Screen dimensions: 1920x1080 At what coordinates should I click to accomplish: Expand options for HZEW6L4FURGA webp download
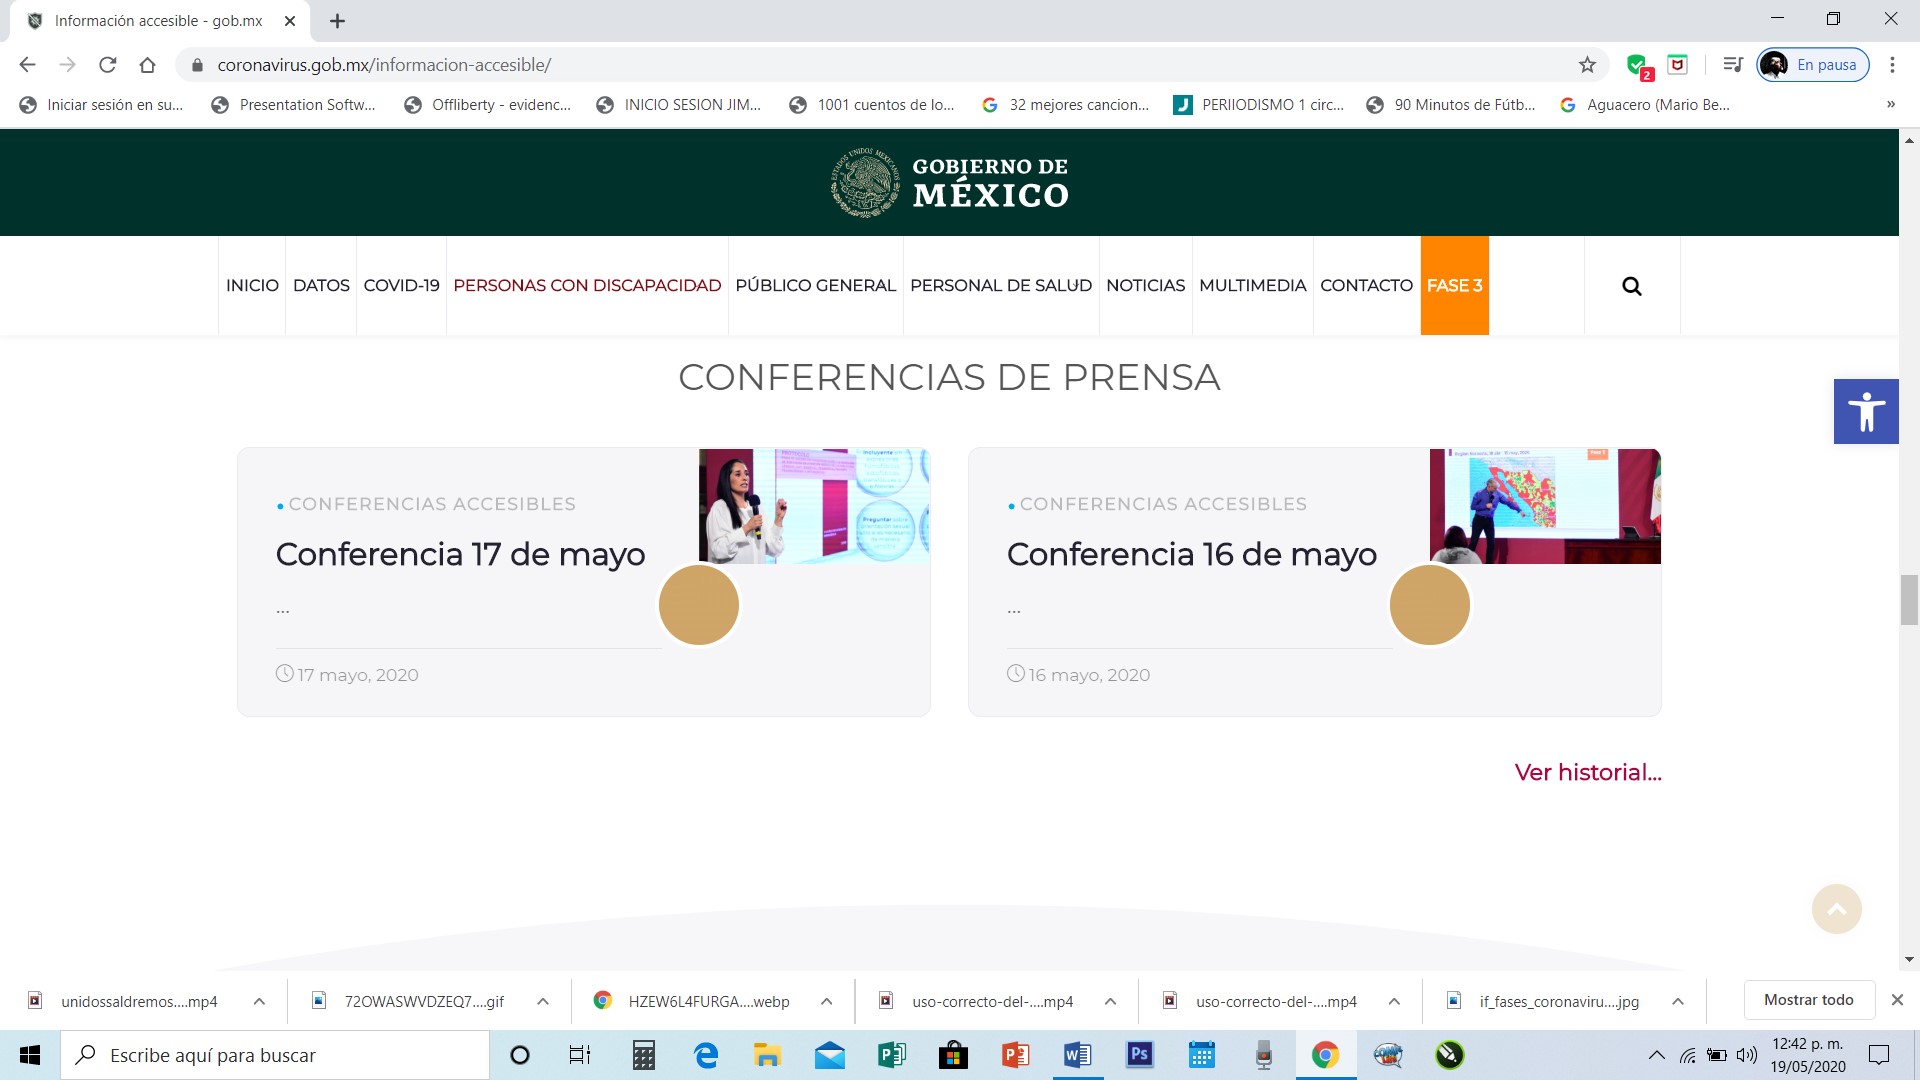coord(827,1001)
